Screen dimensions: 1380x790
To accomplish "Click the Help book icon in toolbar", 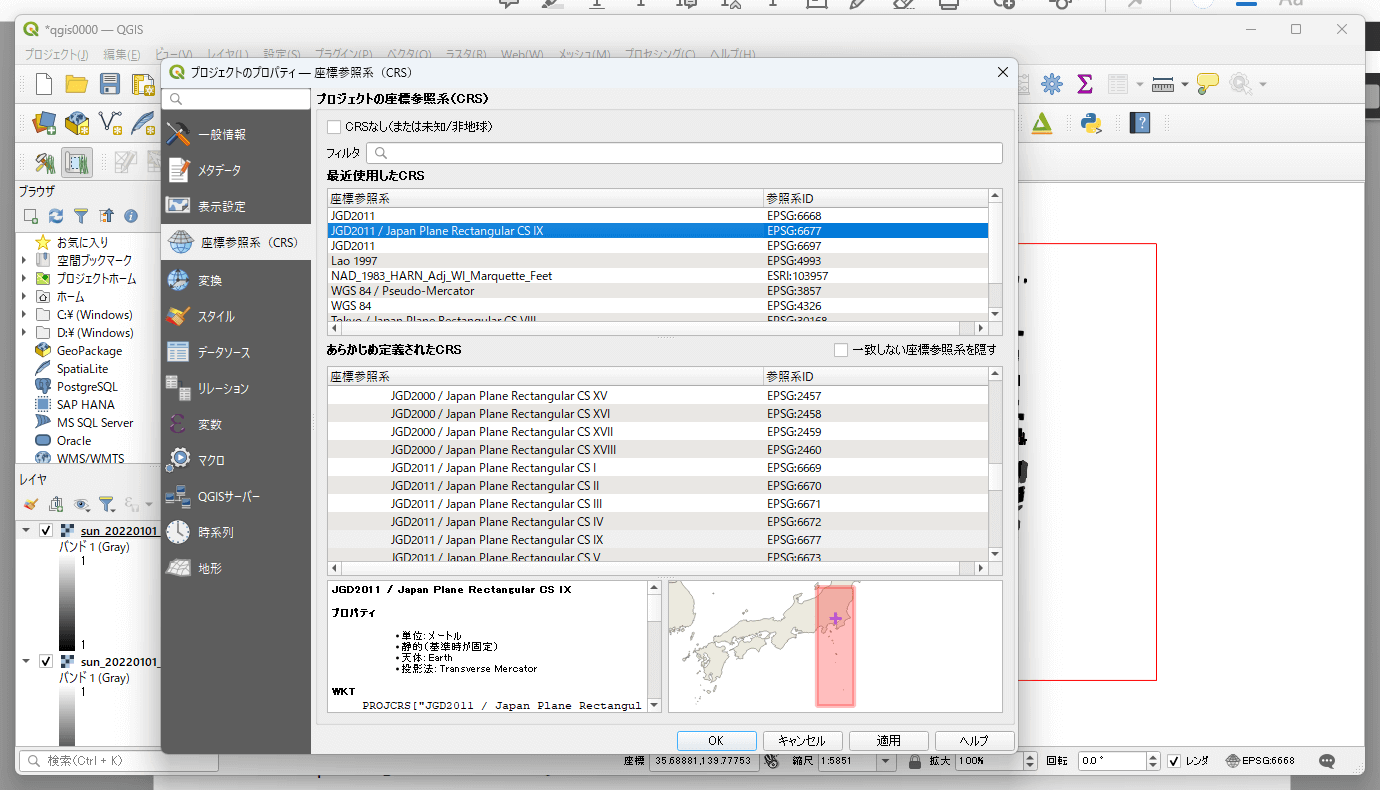I will [x=1140, y=123].
